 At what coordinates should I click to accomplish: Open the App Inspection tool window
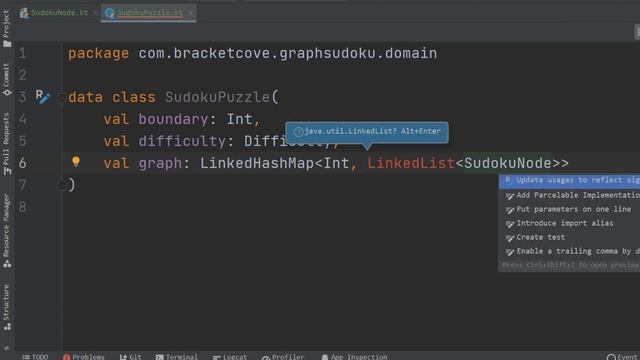point(354,357)
